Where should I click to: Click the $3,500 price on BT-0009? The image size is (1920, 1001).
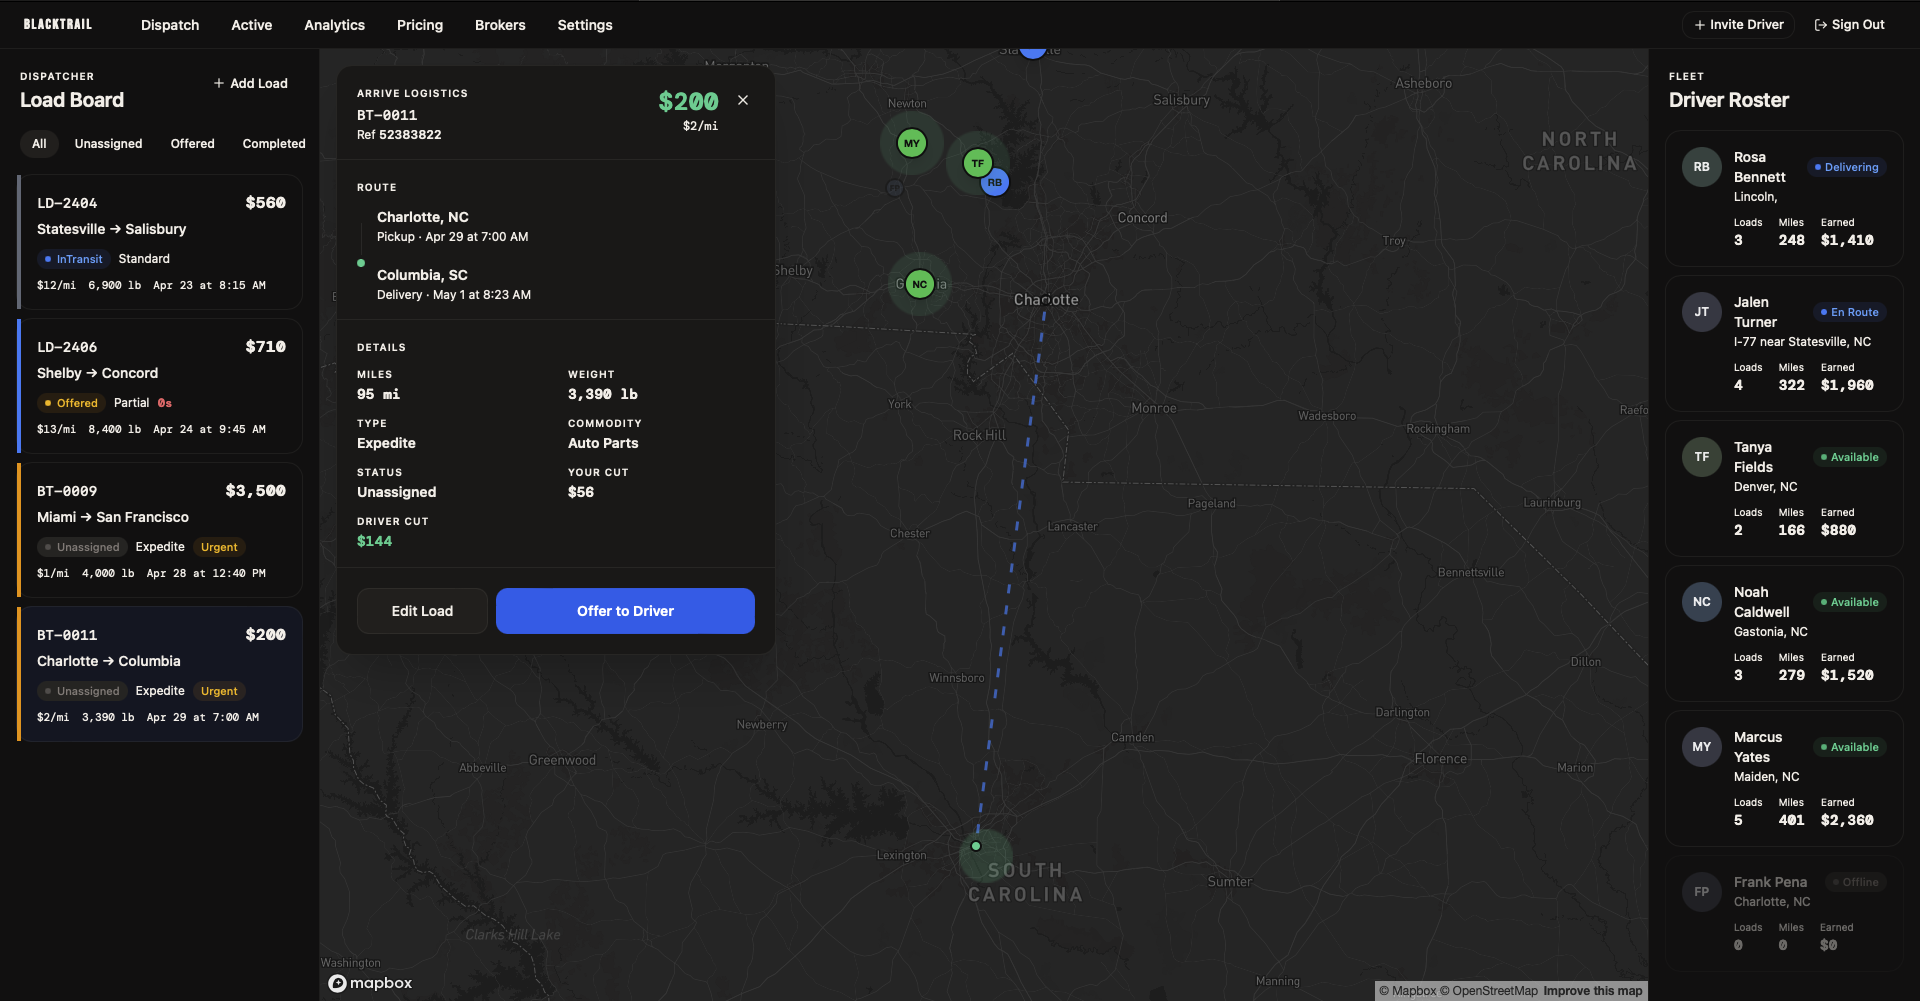click(256, 491)
